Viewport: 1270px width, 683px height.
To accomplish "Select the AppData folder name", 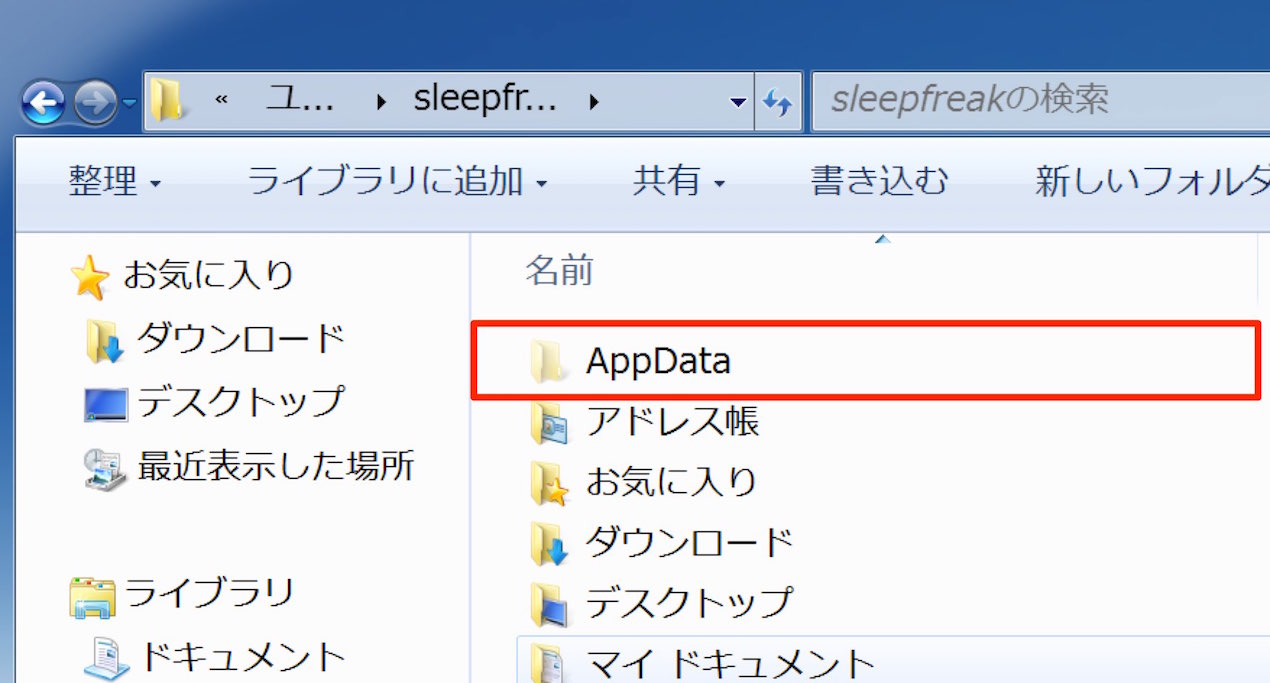I will click(658, 362).
